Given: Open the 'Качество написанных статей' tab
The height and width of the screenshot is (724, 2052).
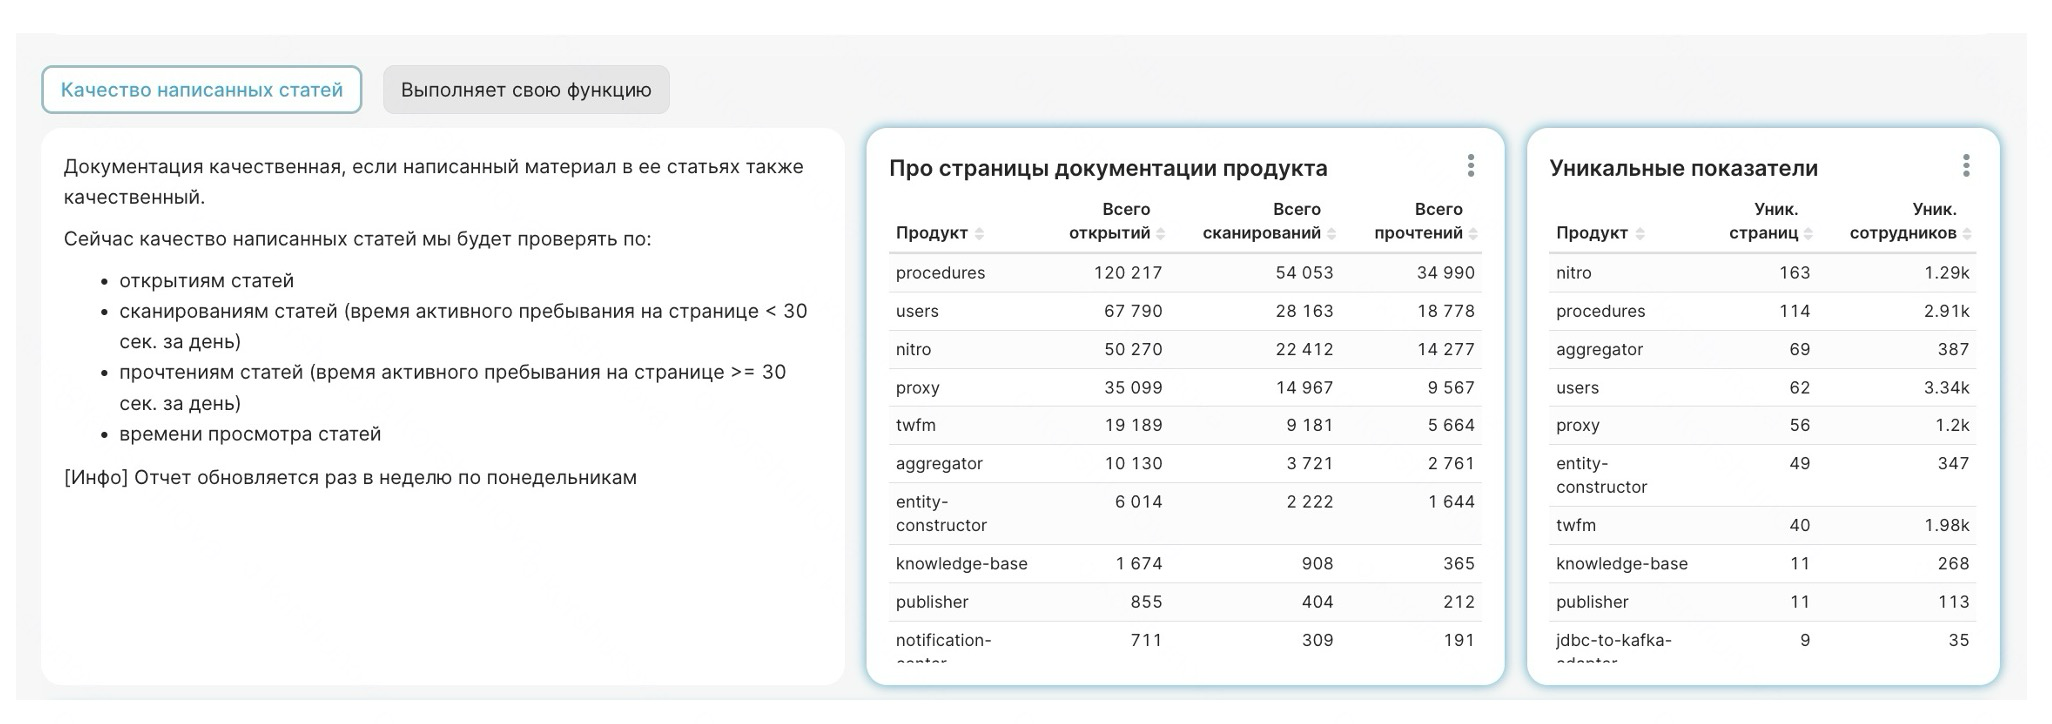Looking at the screenshot, I should point(201,90).
